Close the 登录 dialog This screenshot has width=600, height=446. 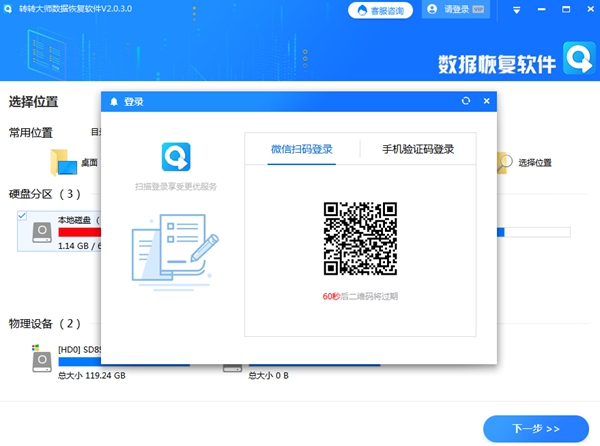[486, 101]
